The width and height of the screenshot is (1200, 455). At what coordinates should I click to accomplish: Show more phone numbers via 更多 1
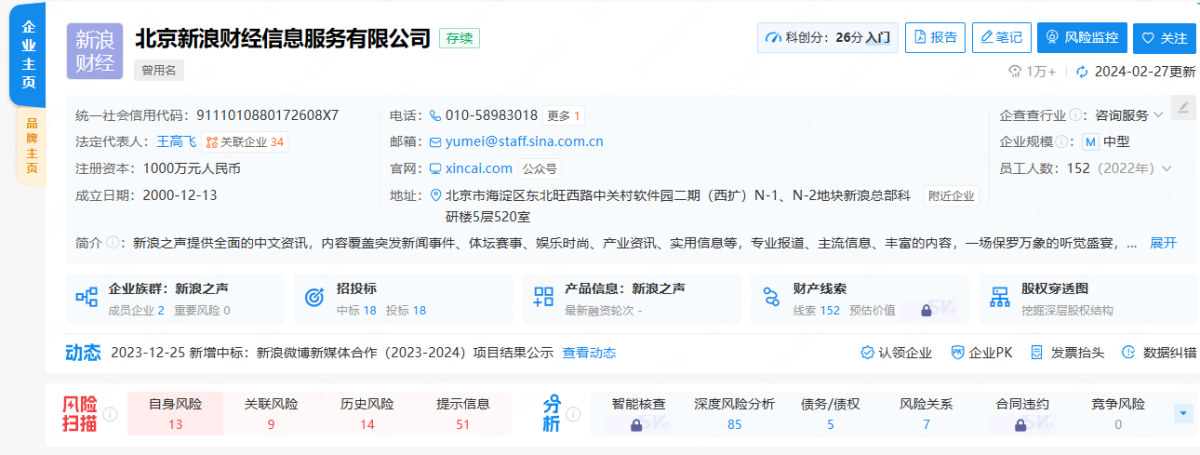pyautogui.click(x=564, y=115)
